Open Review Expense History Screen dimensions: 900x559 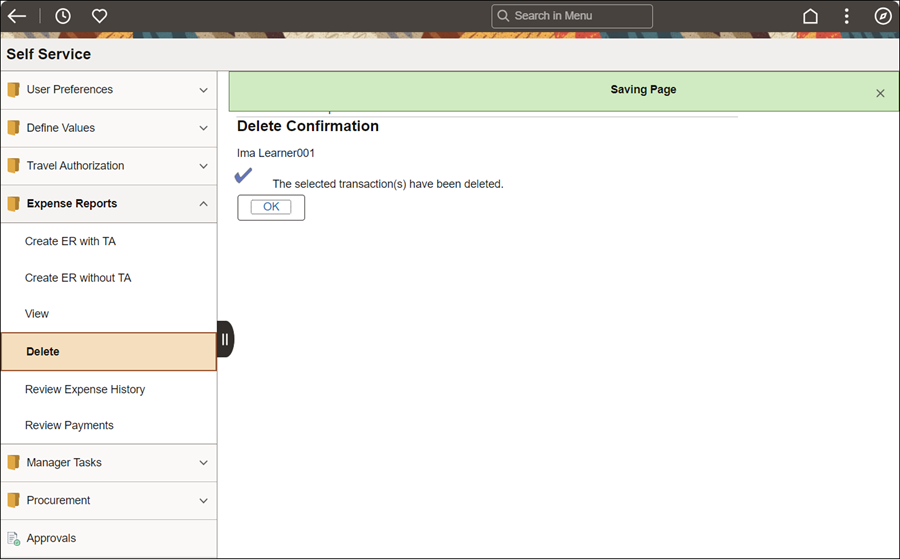click(108, 389)
